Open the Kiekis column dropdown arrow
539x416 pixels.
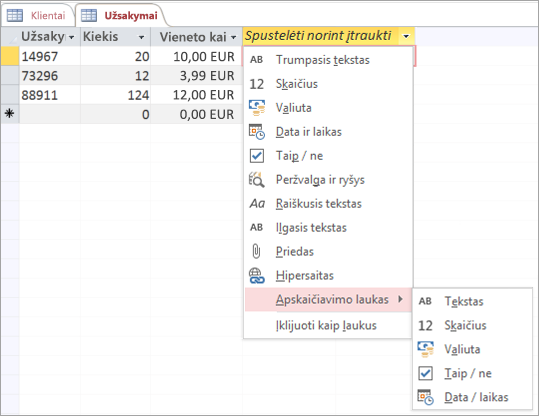pos(141,37)
